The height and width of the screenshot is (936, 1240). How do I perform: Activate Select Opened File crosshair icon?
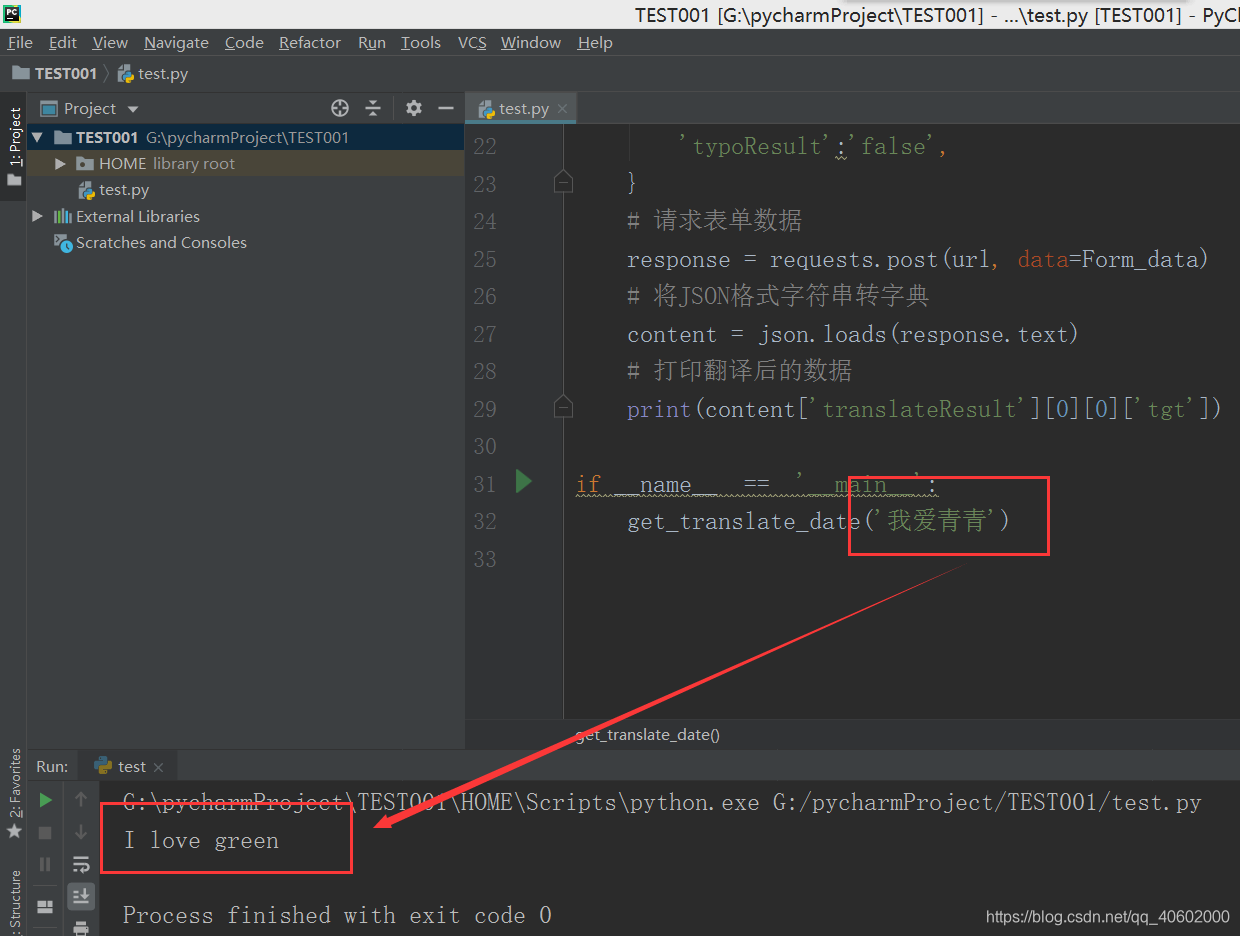340,108
